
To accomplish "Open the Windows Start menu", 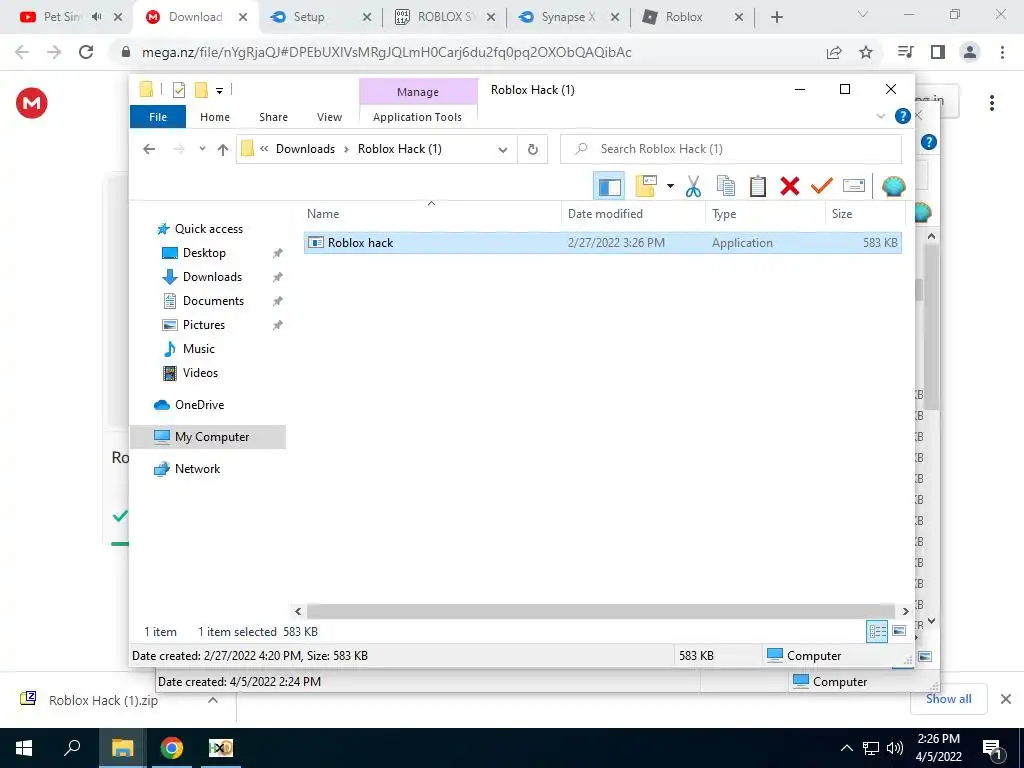I will (24, 748).
